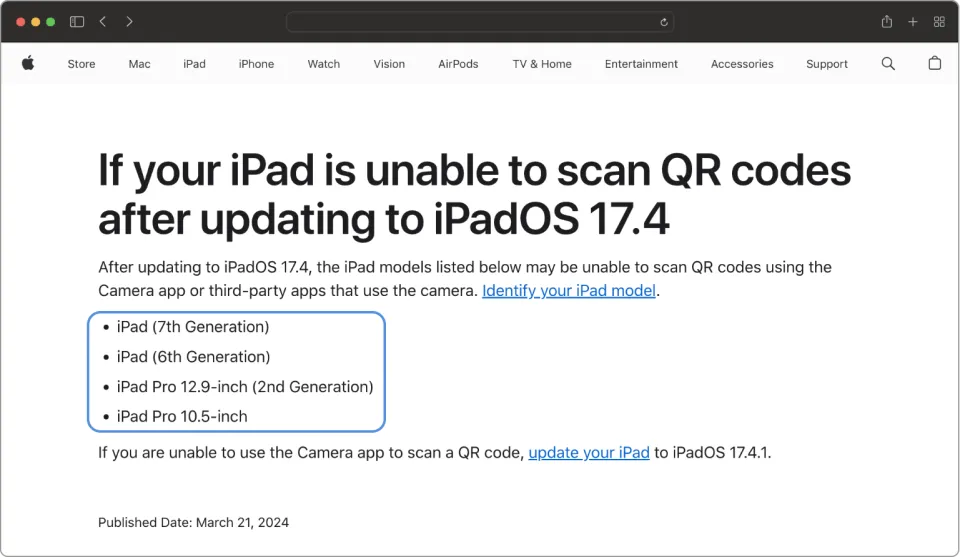Select AirPods in the navigation bar

(x=458, y=64)
